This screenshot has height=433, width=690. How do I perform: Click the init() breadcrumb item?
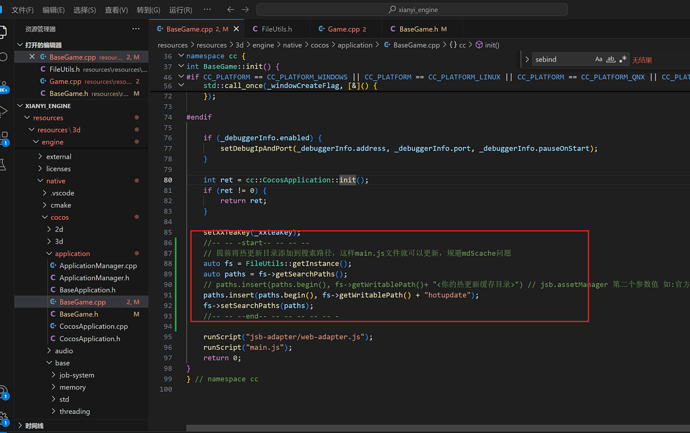[x=491, y=45]
